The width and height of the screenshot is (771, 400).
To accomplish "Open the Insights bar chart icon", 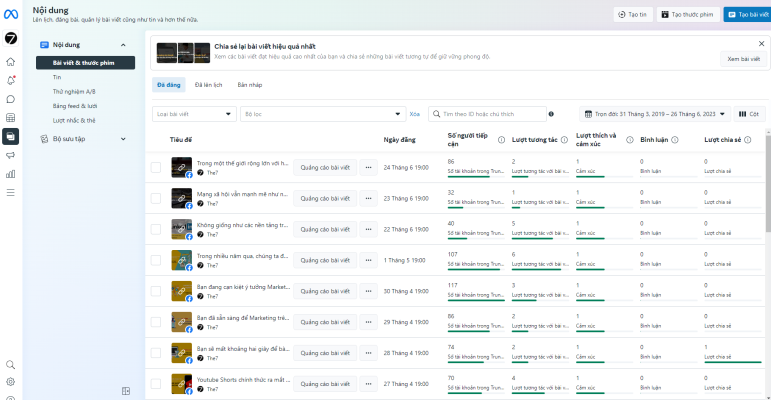I will (10, 173).
